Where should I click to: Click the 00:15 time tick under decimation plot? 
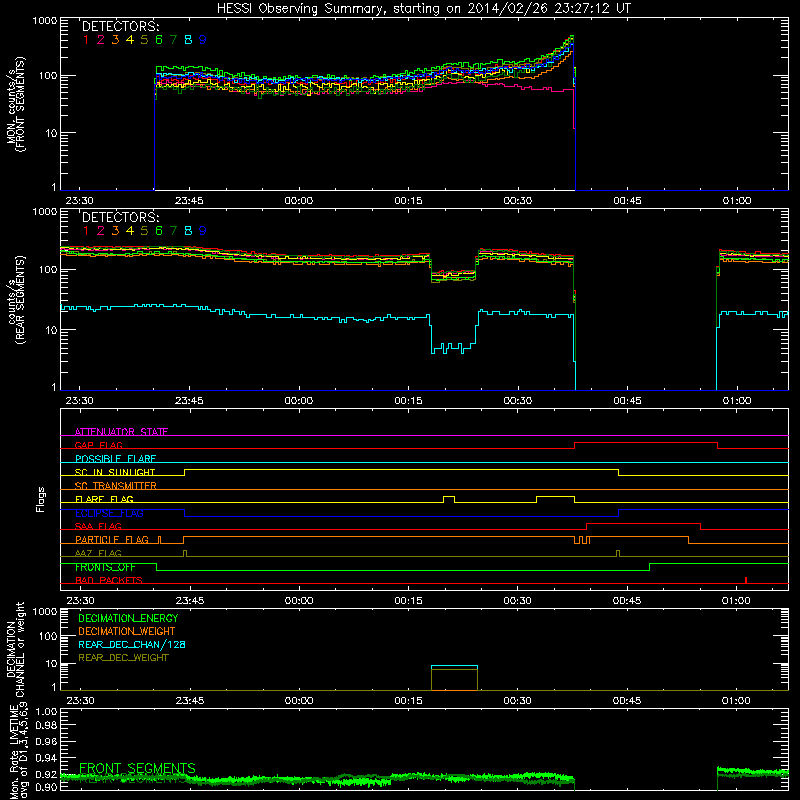tap(408, 701)
